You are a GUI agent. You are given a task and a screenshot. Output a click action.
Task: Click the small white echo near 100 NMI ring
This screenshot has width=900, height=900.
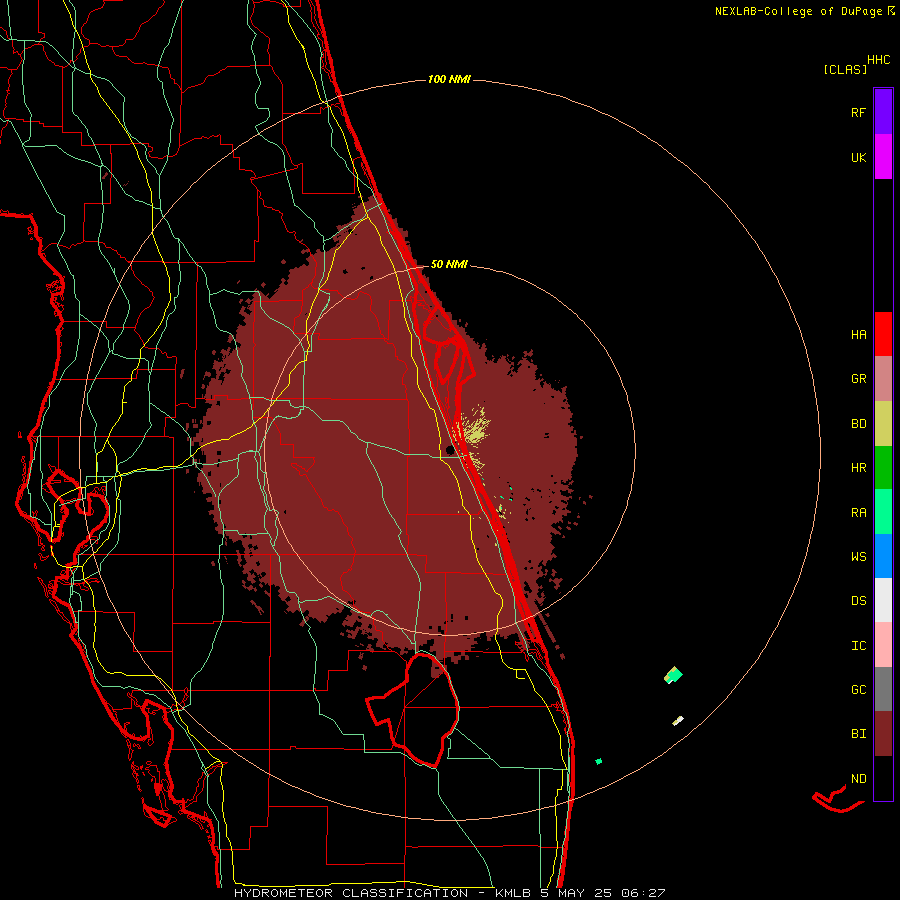click(678, 720)
